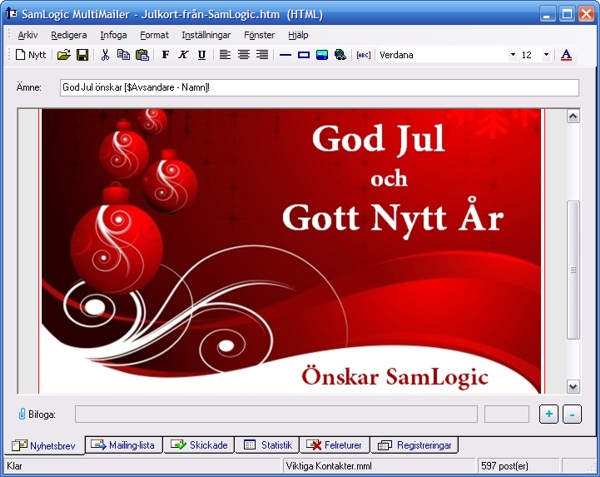Viewport: 600px width, 477px height.
Task: Click the vertical scrollbar thumb
Action: 573,270
